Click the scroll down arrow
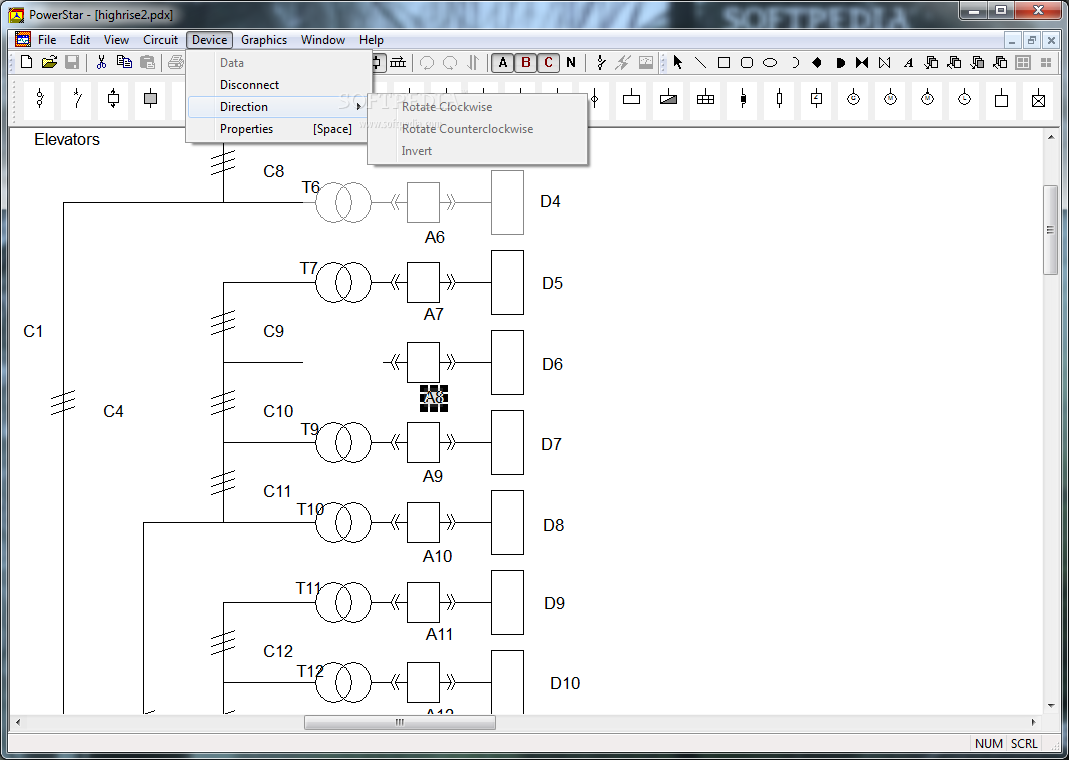 (x=1051, y=706)
